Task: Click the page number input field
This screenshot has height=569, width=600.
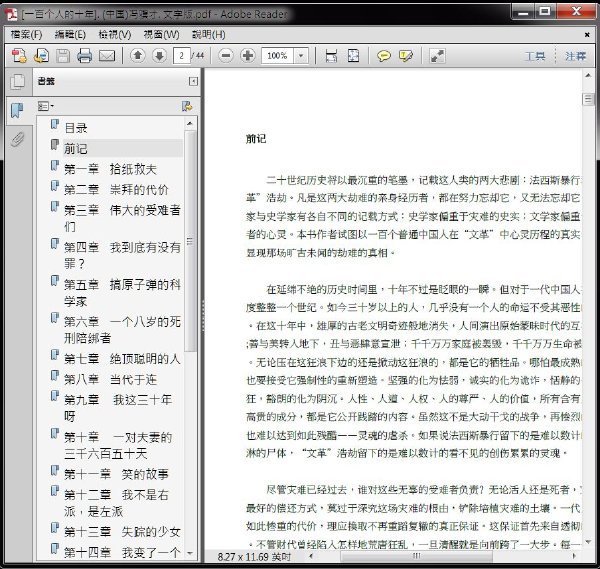Action: pyautogui.click(x=181, y=56)
